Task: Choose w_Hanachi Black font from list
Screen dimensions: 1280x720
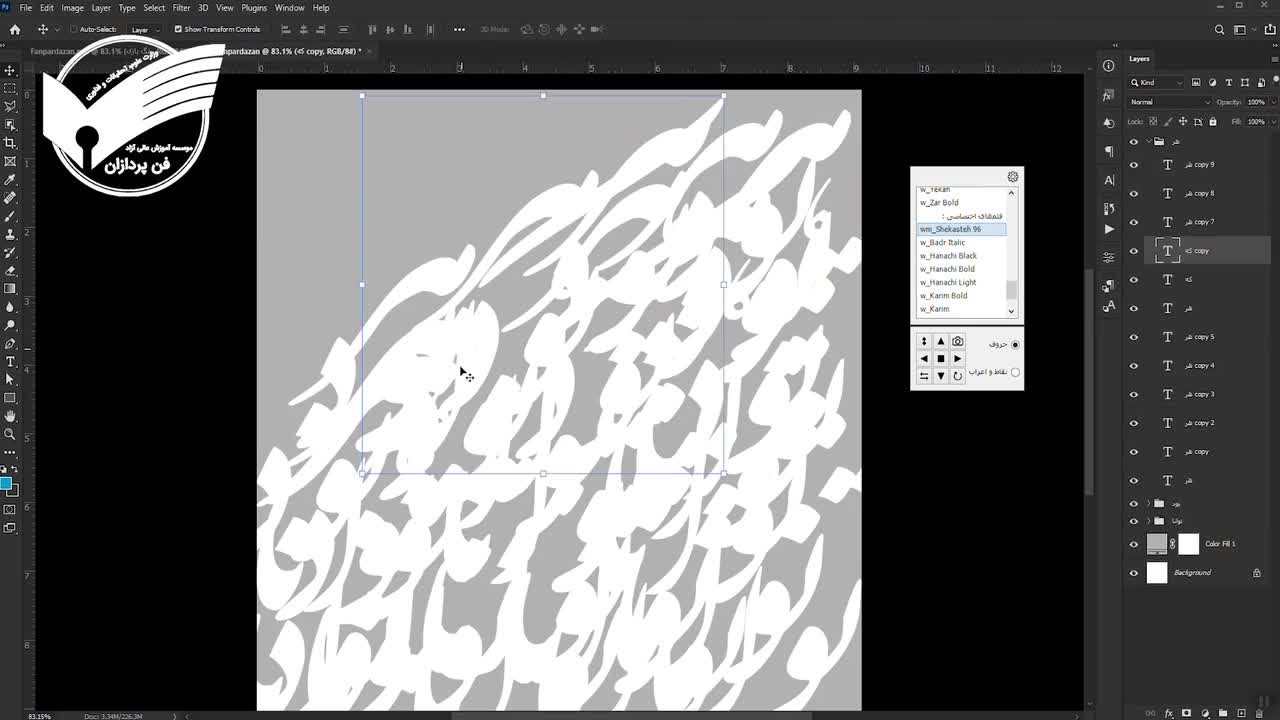Action: coord(948,256)
